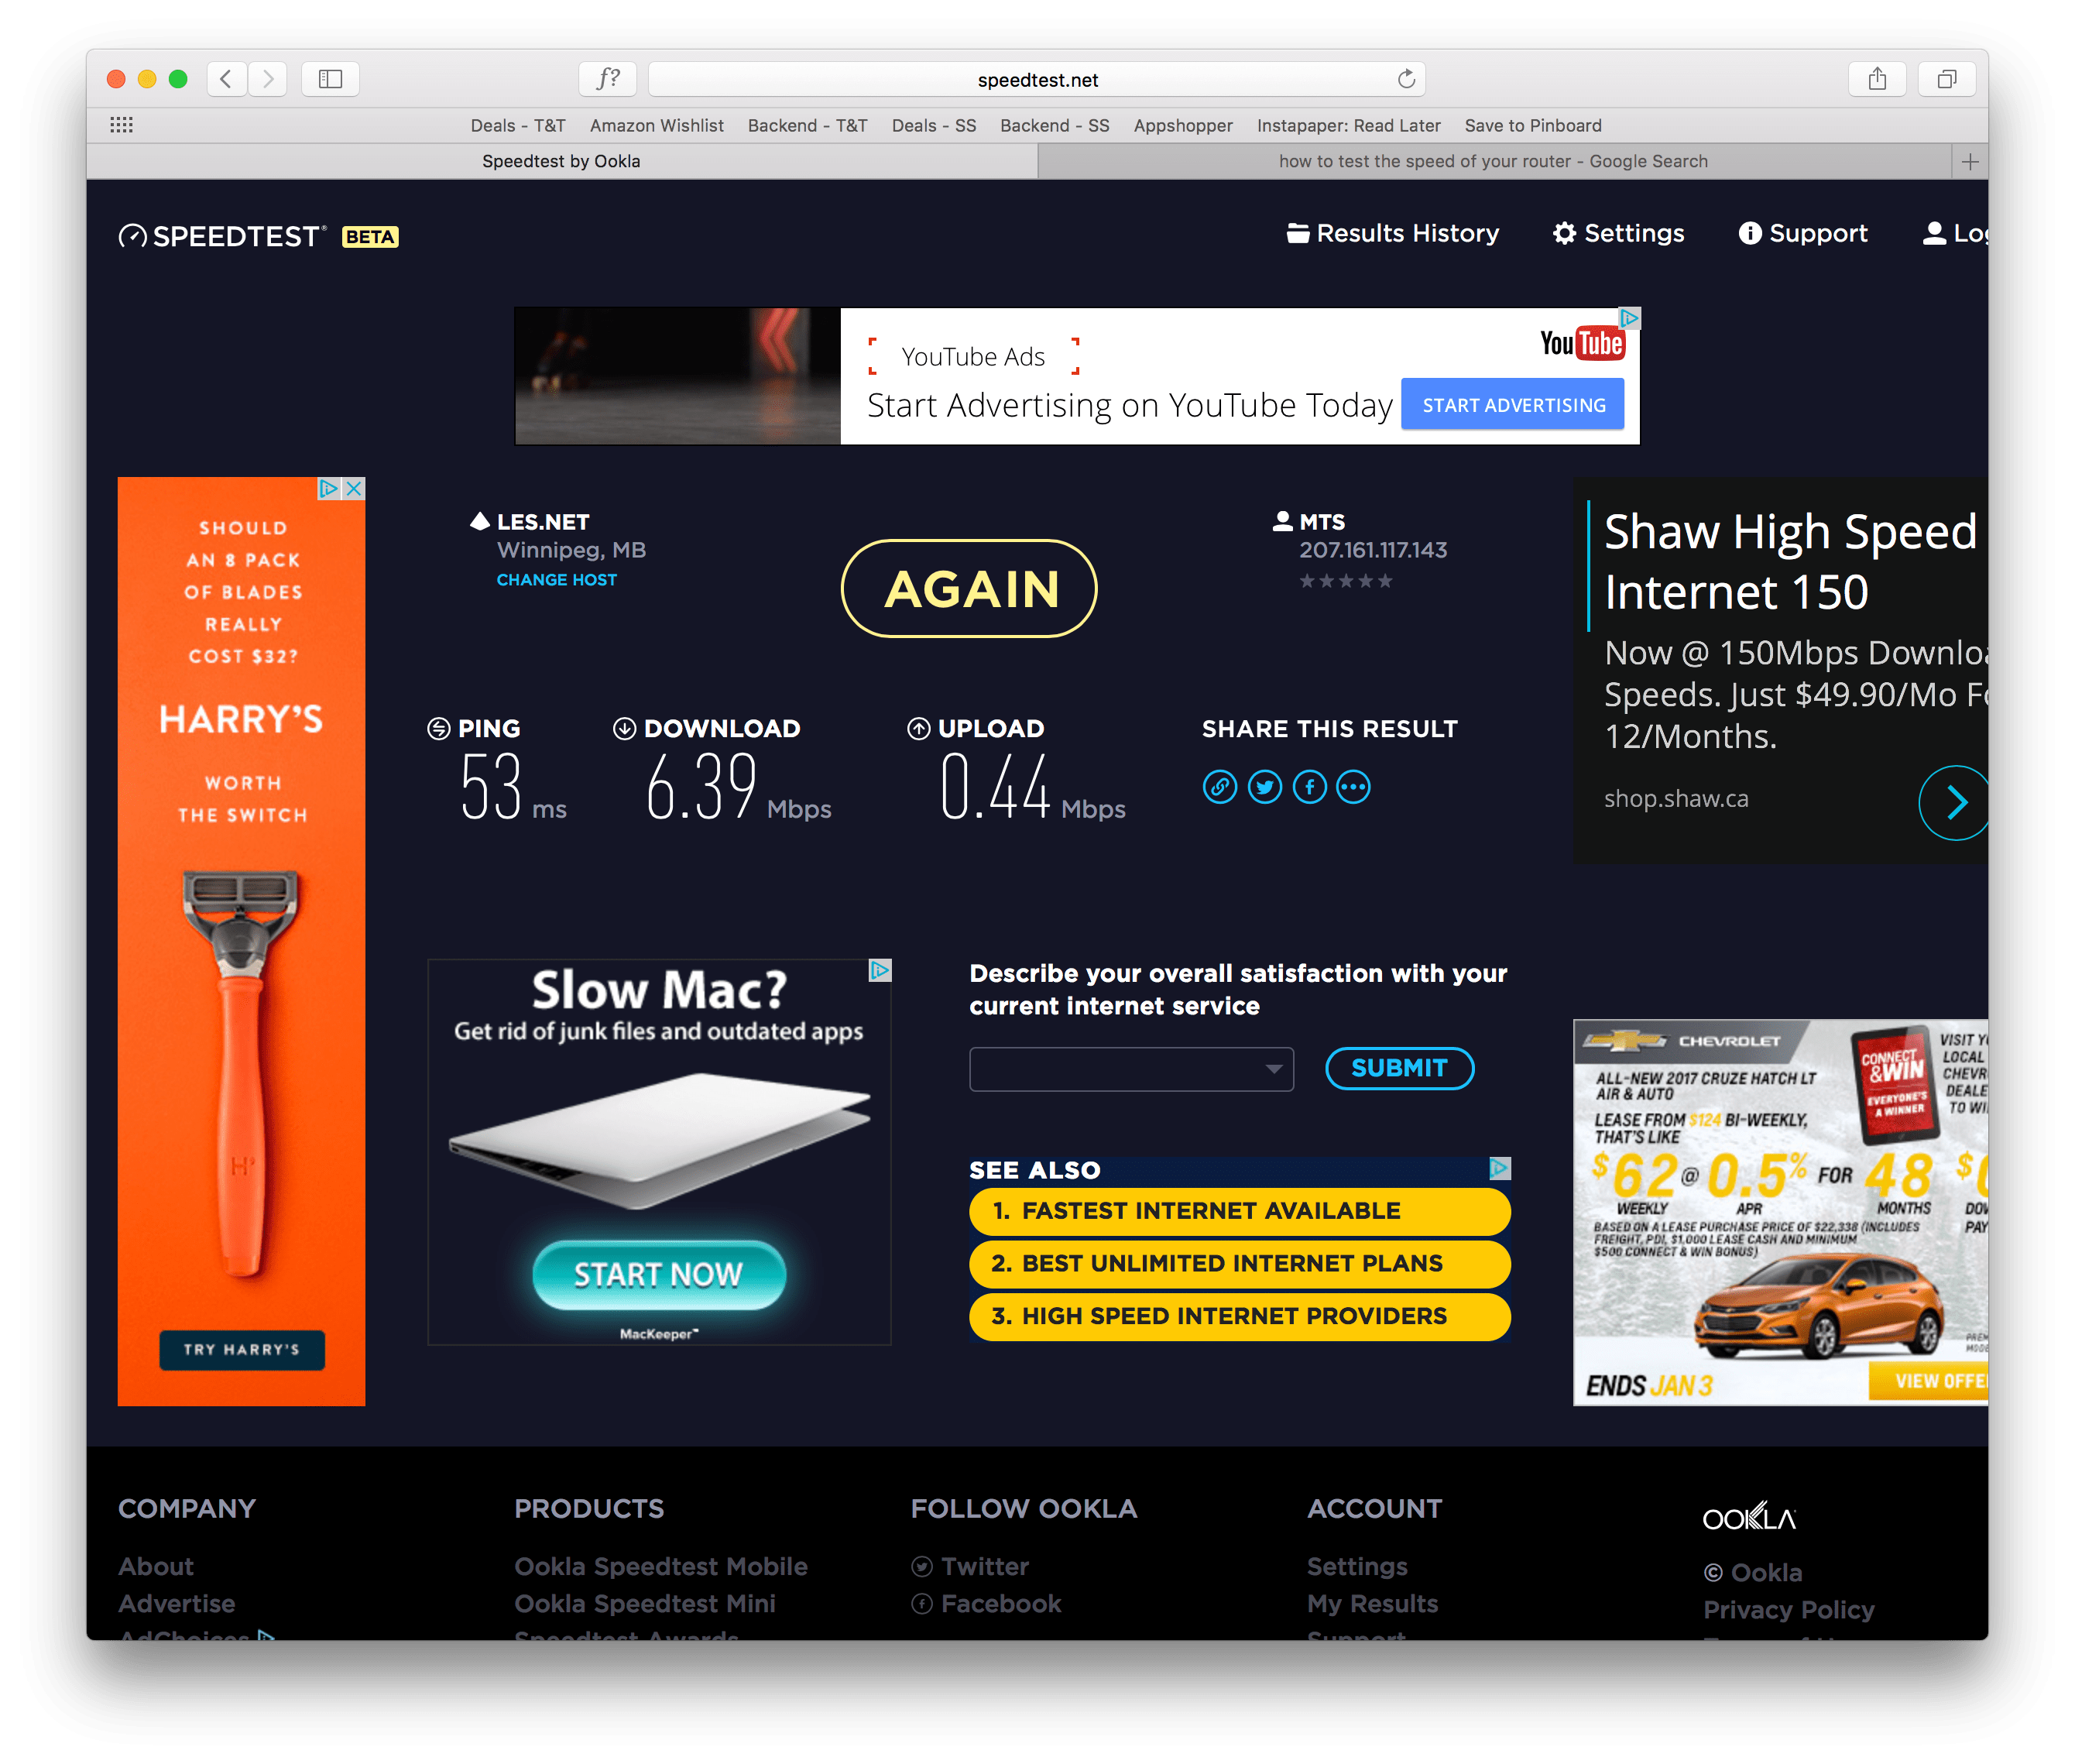Open Ookla Speedtest Mobile link

[661, 1566]
